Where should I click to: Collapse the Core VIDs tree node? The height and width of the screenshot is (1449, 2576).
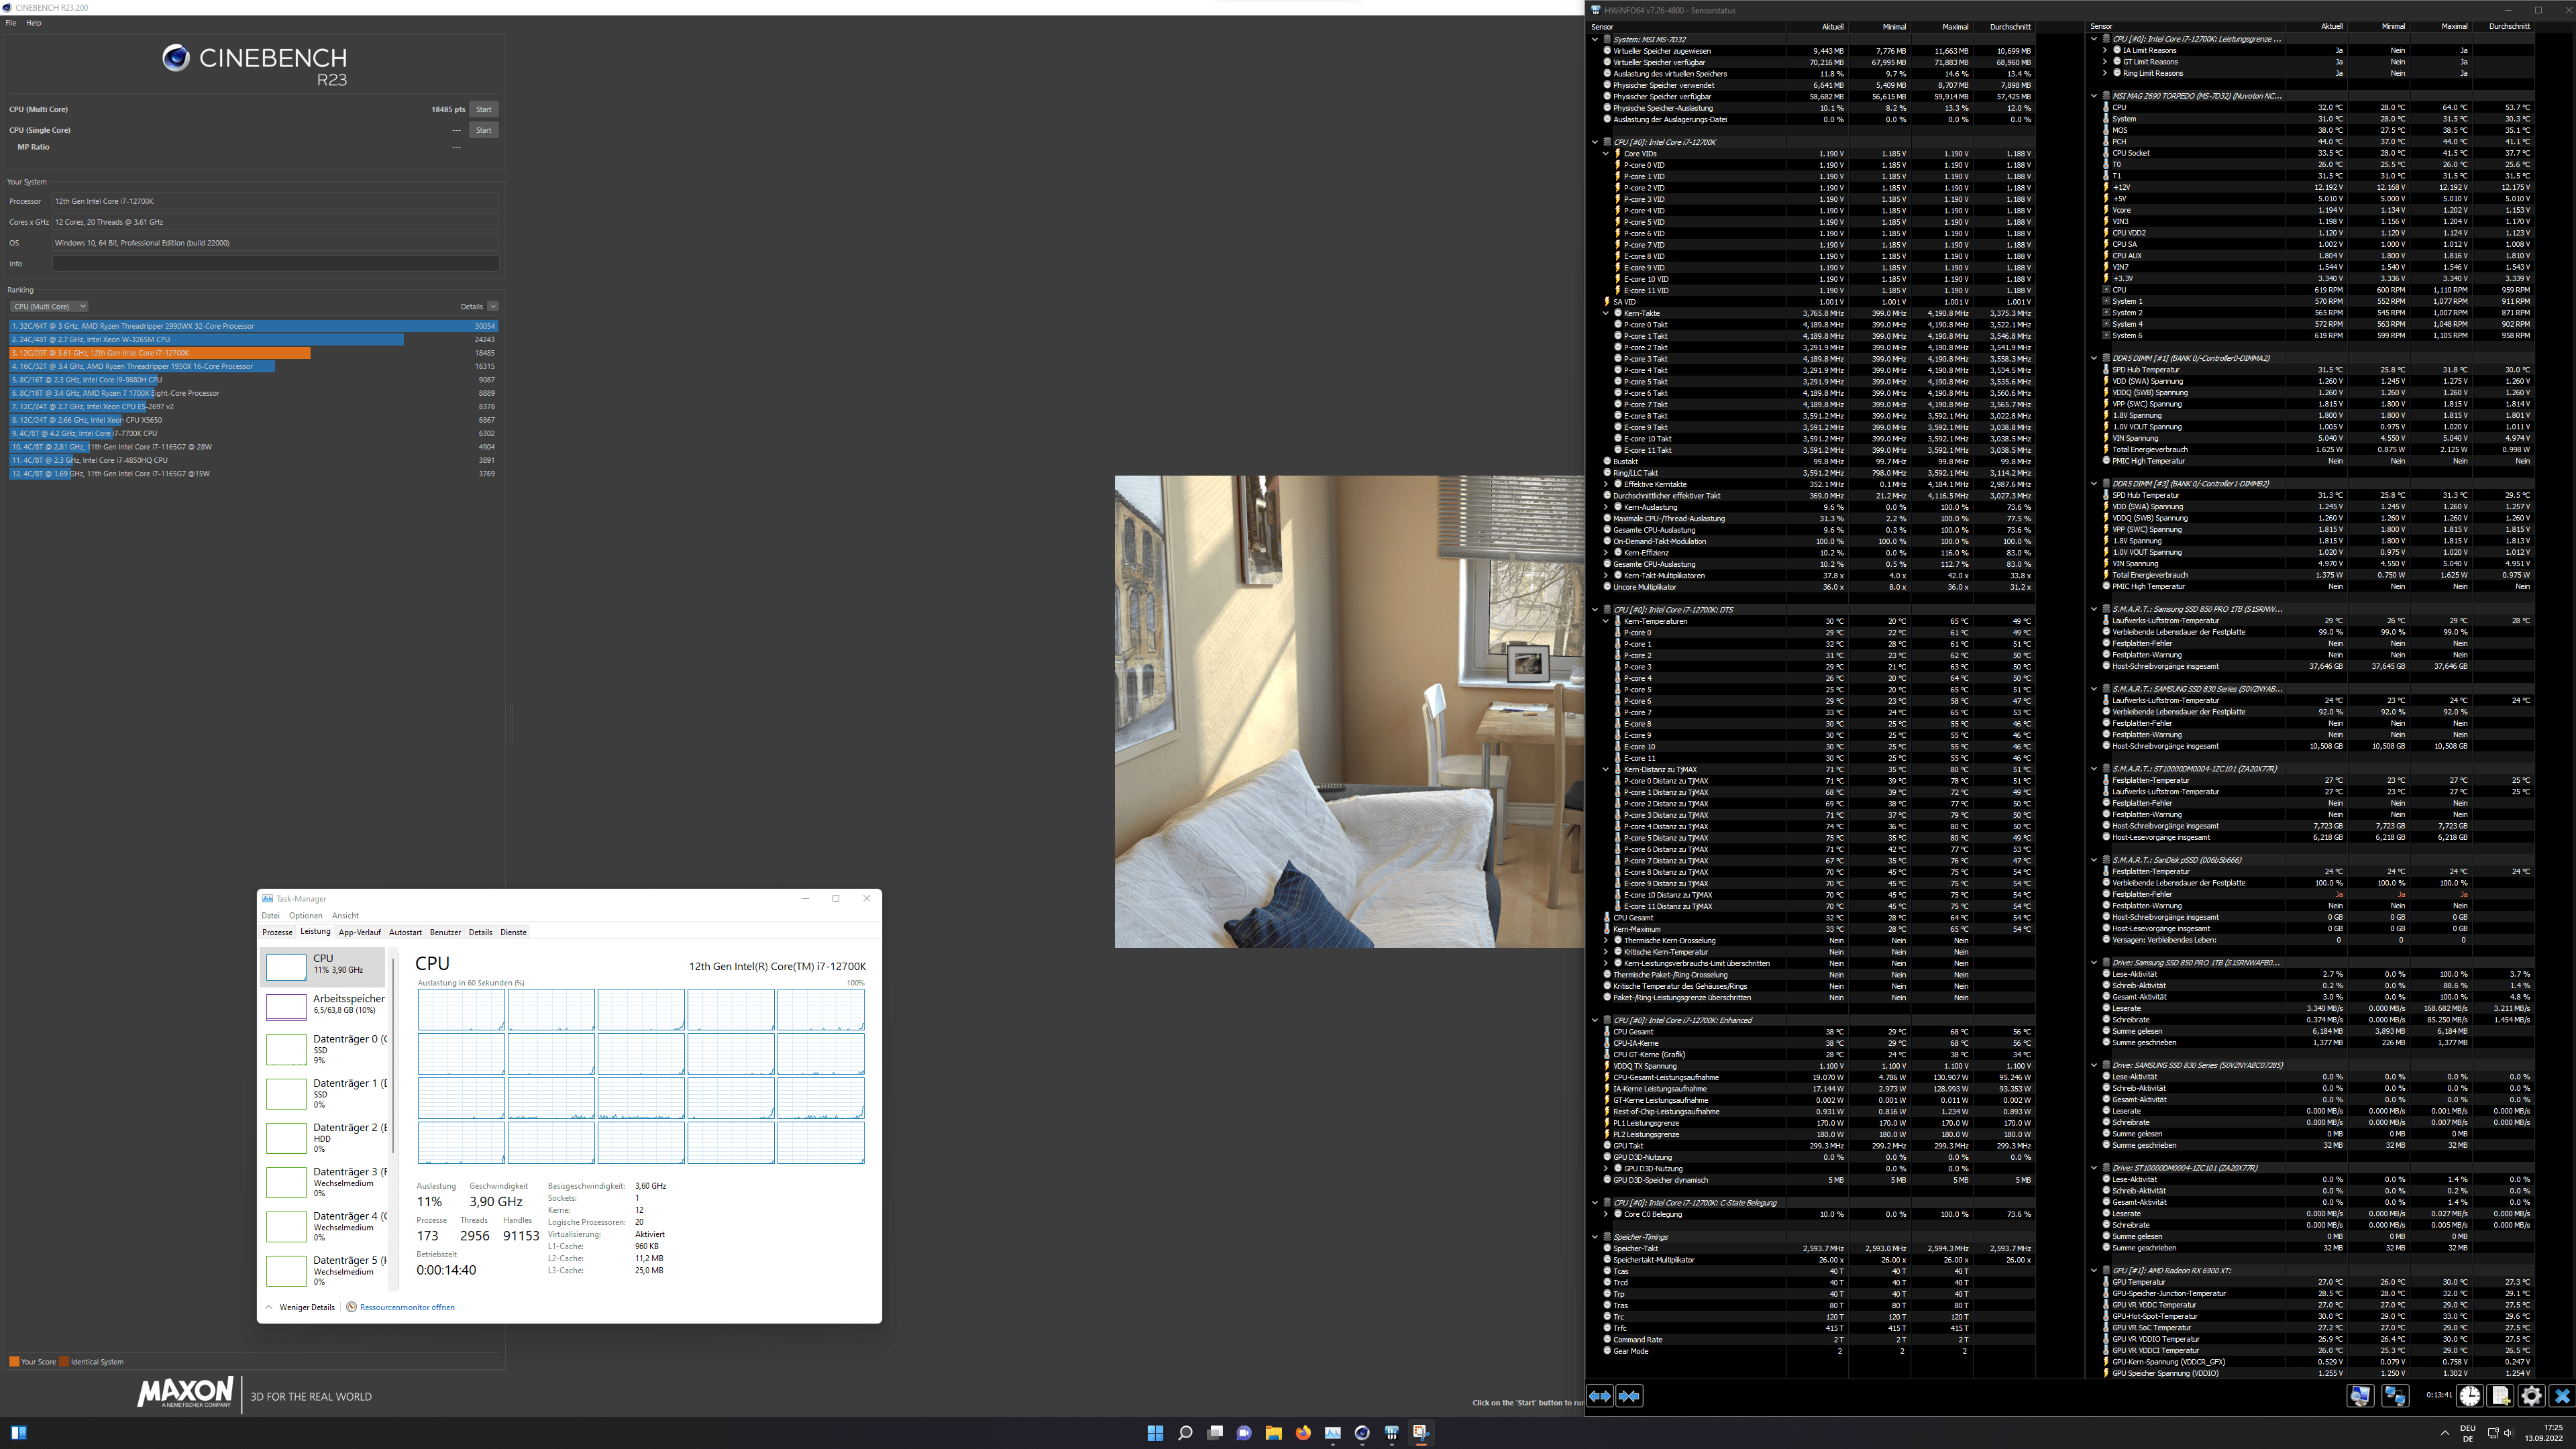tap(1606, 153)
